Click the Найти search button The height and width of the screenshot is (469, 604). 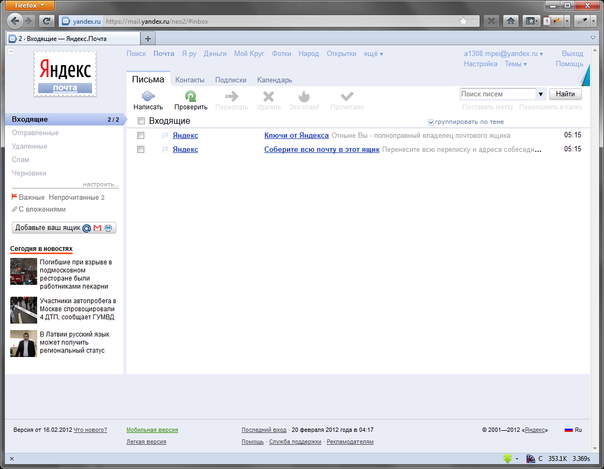pos(565,94)
